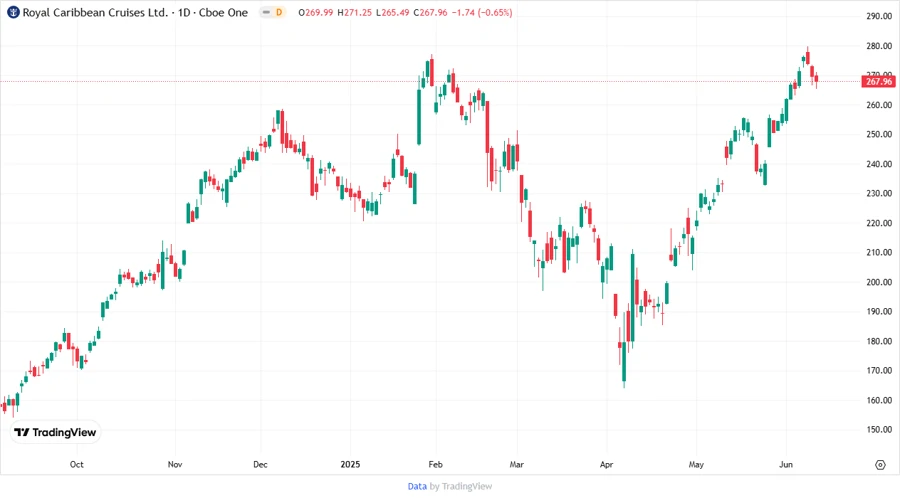
Task: Click the 210.00 price axis label
Action: click(x=879, y=252)
